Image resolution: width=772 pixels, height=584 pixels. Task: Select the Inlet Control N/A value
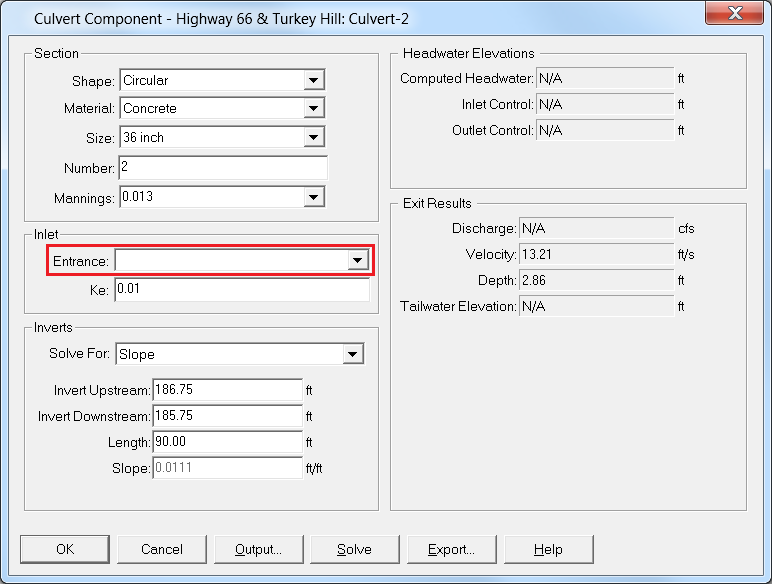click(x=605, y=104)
